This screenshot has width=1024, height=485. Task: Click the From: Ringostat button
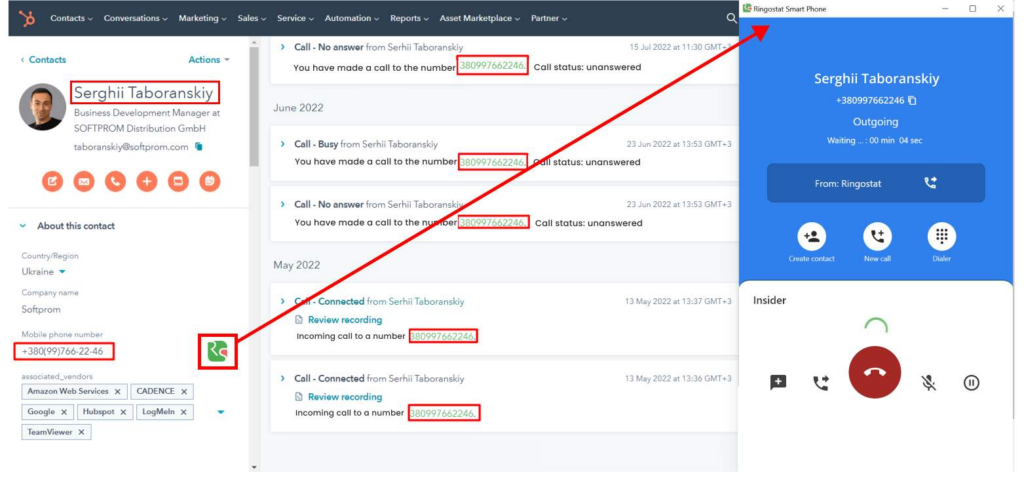pyautogui.click(x=875, y=183)
